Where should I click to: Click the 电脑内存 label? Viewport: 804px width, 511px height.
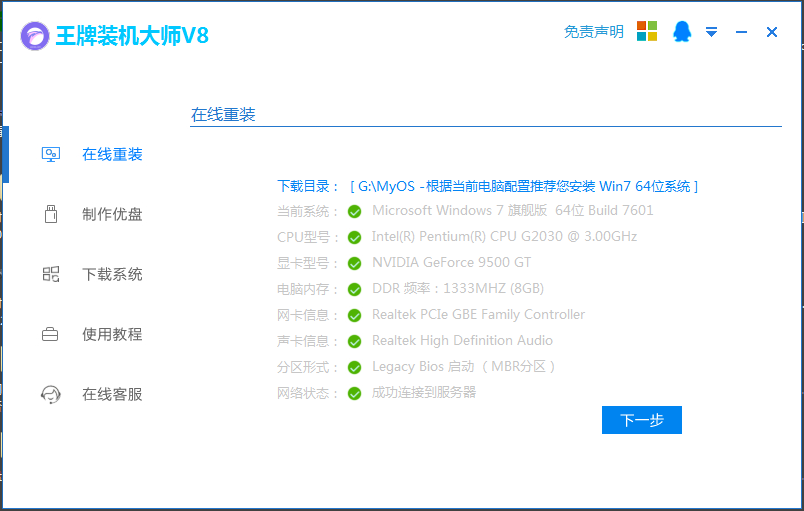coord(308,290)
